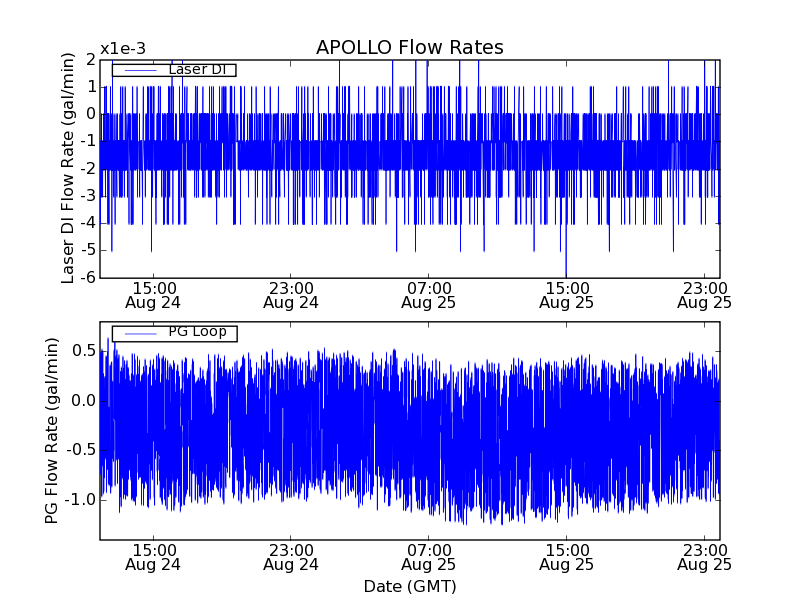Click the Laser DI Flow Rate y-axis label
Image resolution: width=800 pixels, height=600 pixels.
[68, 168]
